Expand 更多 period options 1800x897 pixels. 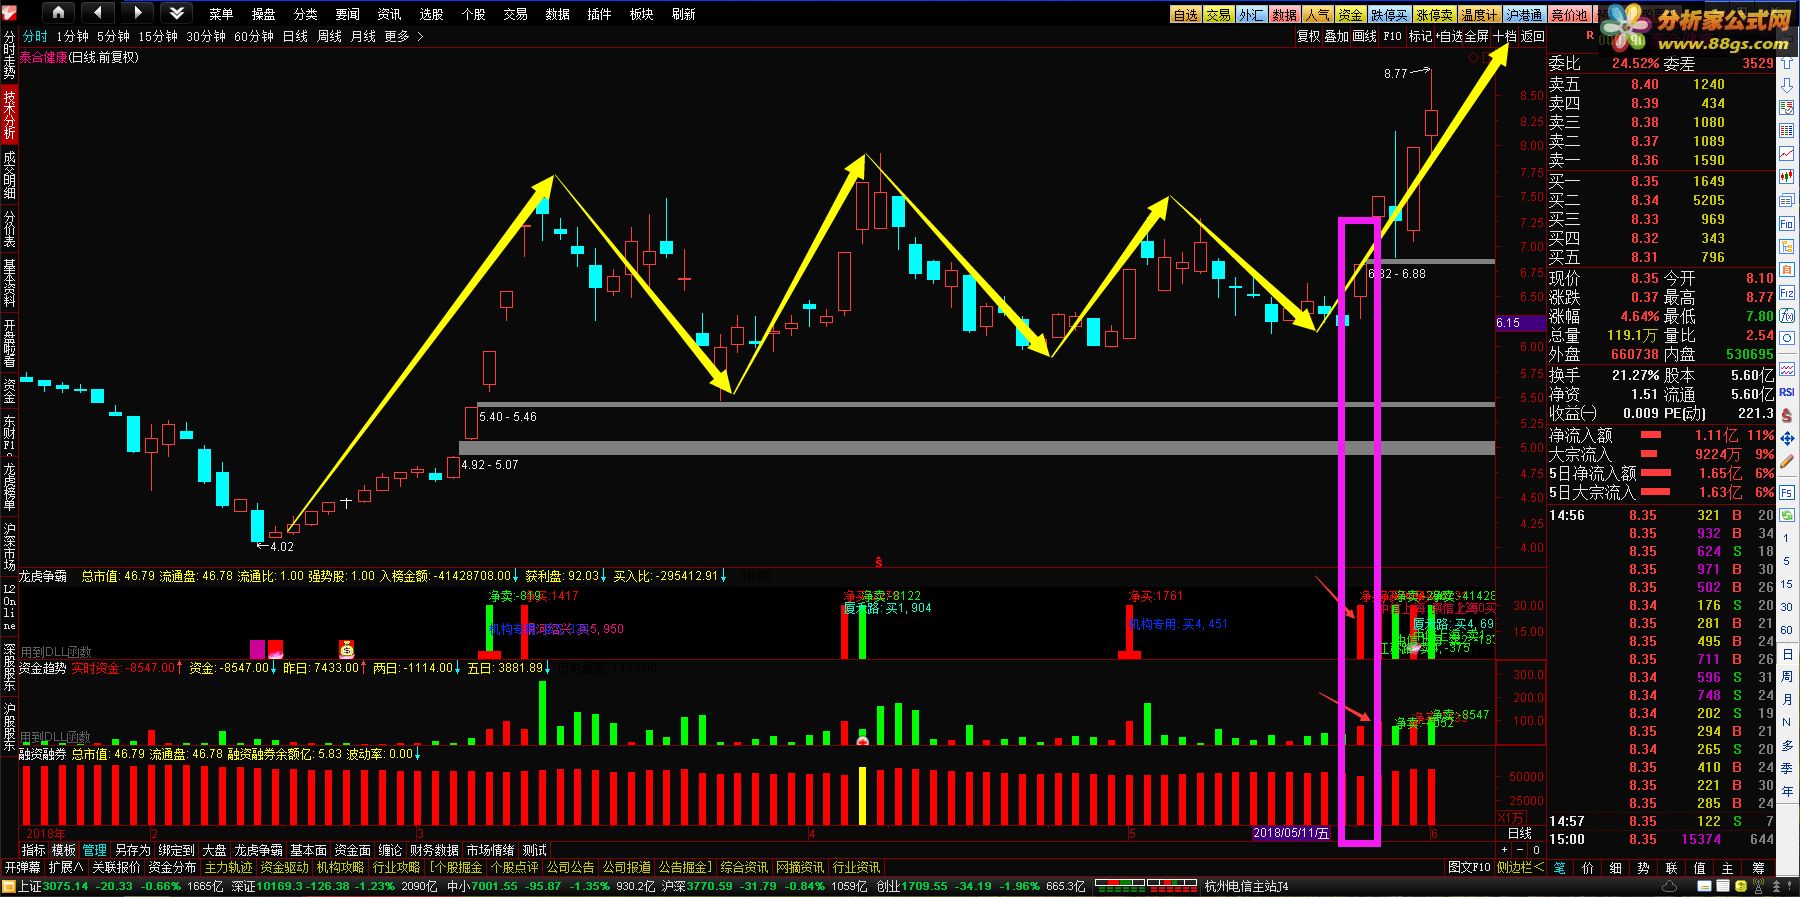coord(404,36)
